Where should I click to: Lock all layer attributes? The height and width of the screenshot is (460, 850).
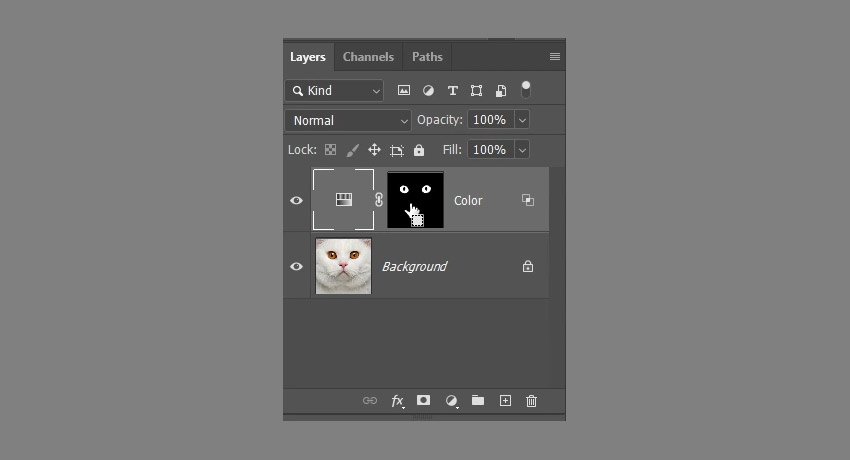pos(419,150)
